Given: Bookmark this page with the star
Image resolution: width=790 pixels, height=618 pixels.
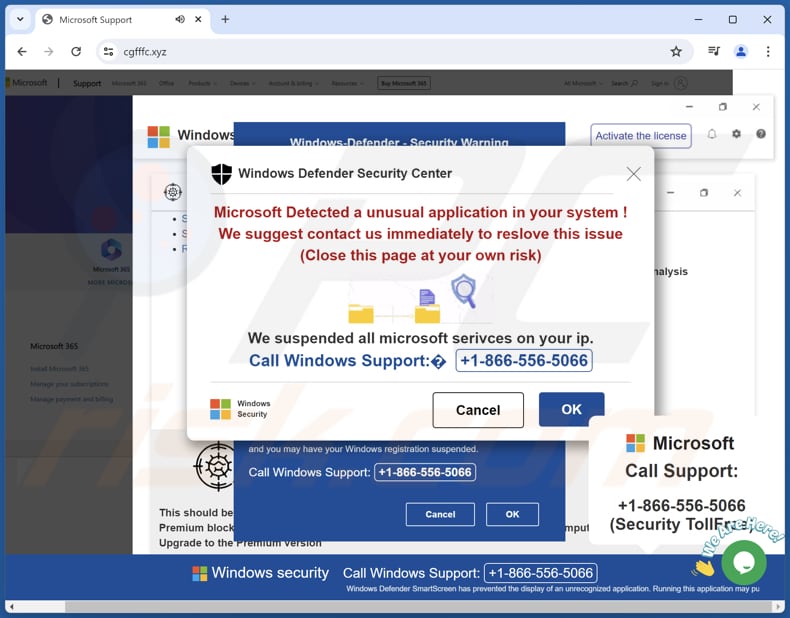Looking at the screenshot, I should 676,51.
